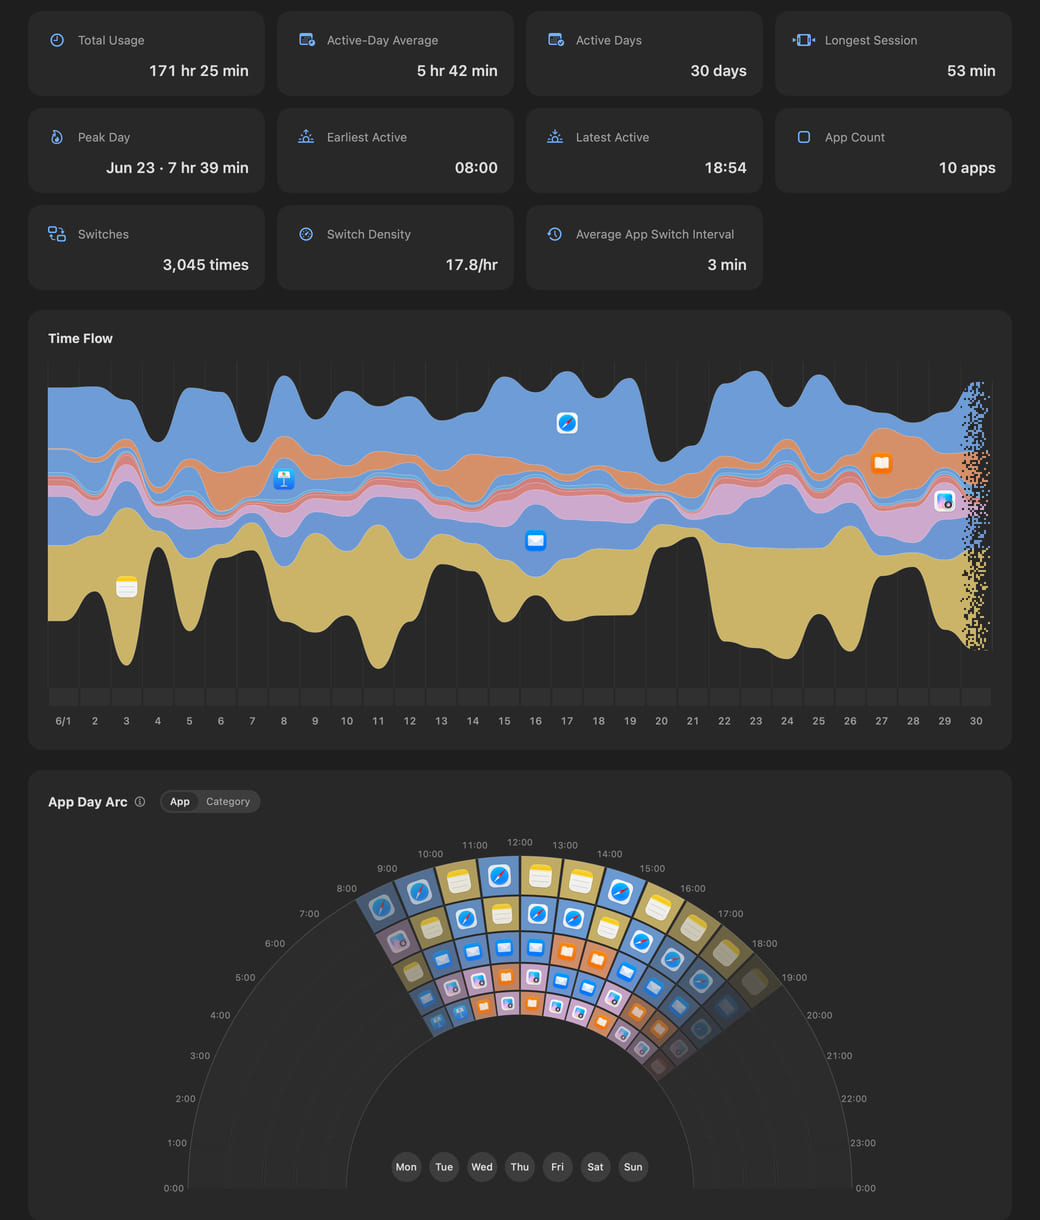Click the '5 hr 42 min' average value
Image resolution: width=1040 pixels, height=1220 pixels.
(457, 71)
